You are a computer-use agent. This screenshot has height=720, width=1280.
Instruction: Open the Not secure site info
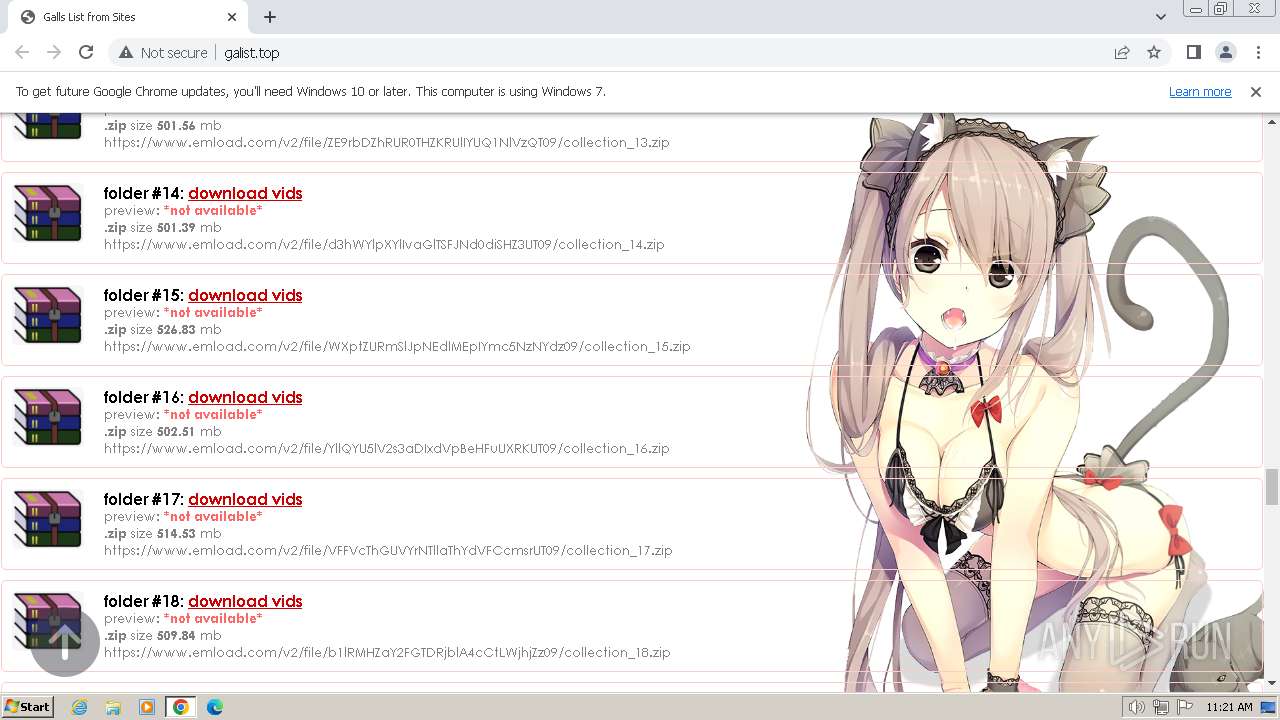coord(163,52)
